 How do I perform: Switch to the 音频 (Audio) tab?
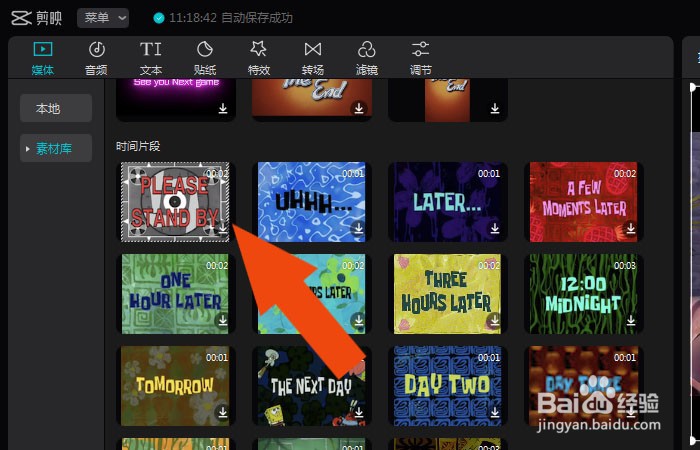(x=96, y=58)
